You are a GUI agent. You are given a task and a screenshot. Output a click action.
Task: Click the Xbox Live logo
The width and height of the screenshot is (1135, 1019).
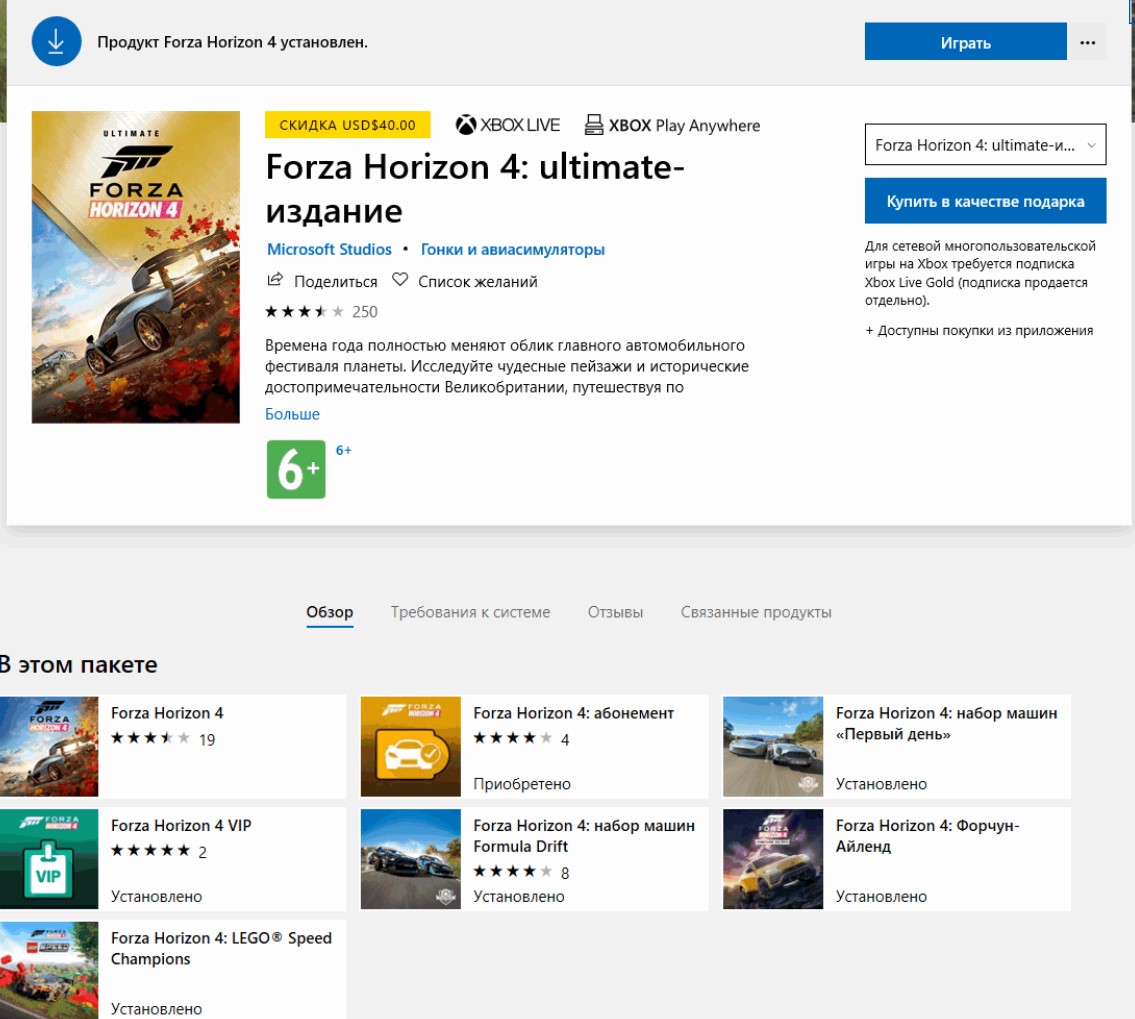(x=508, y=125)
